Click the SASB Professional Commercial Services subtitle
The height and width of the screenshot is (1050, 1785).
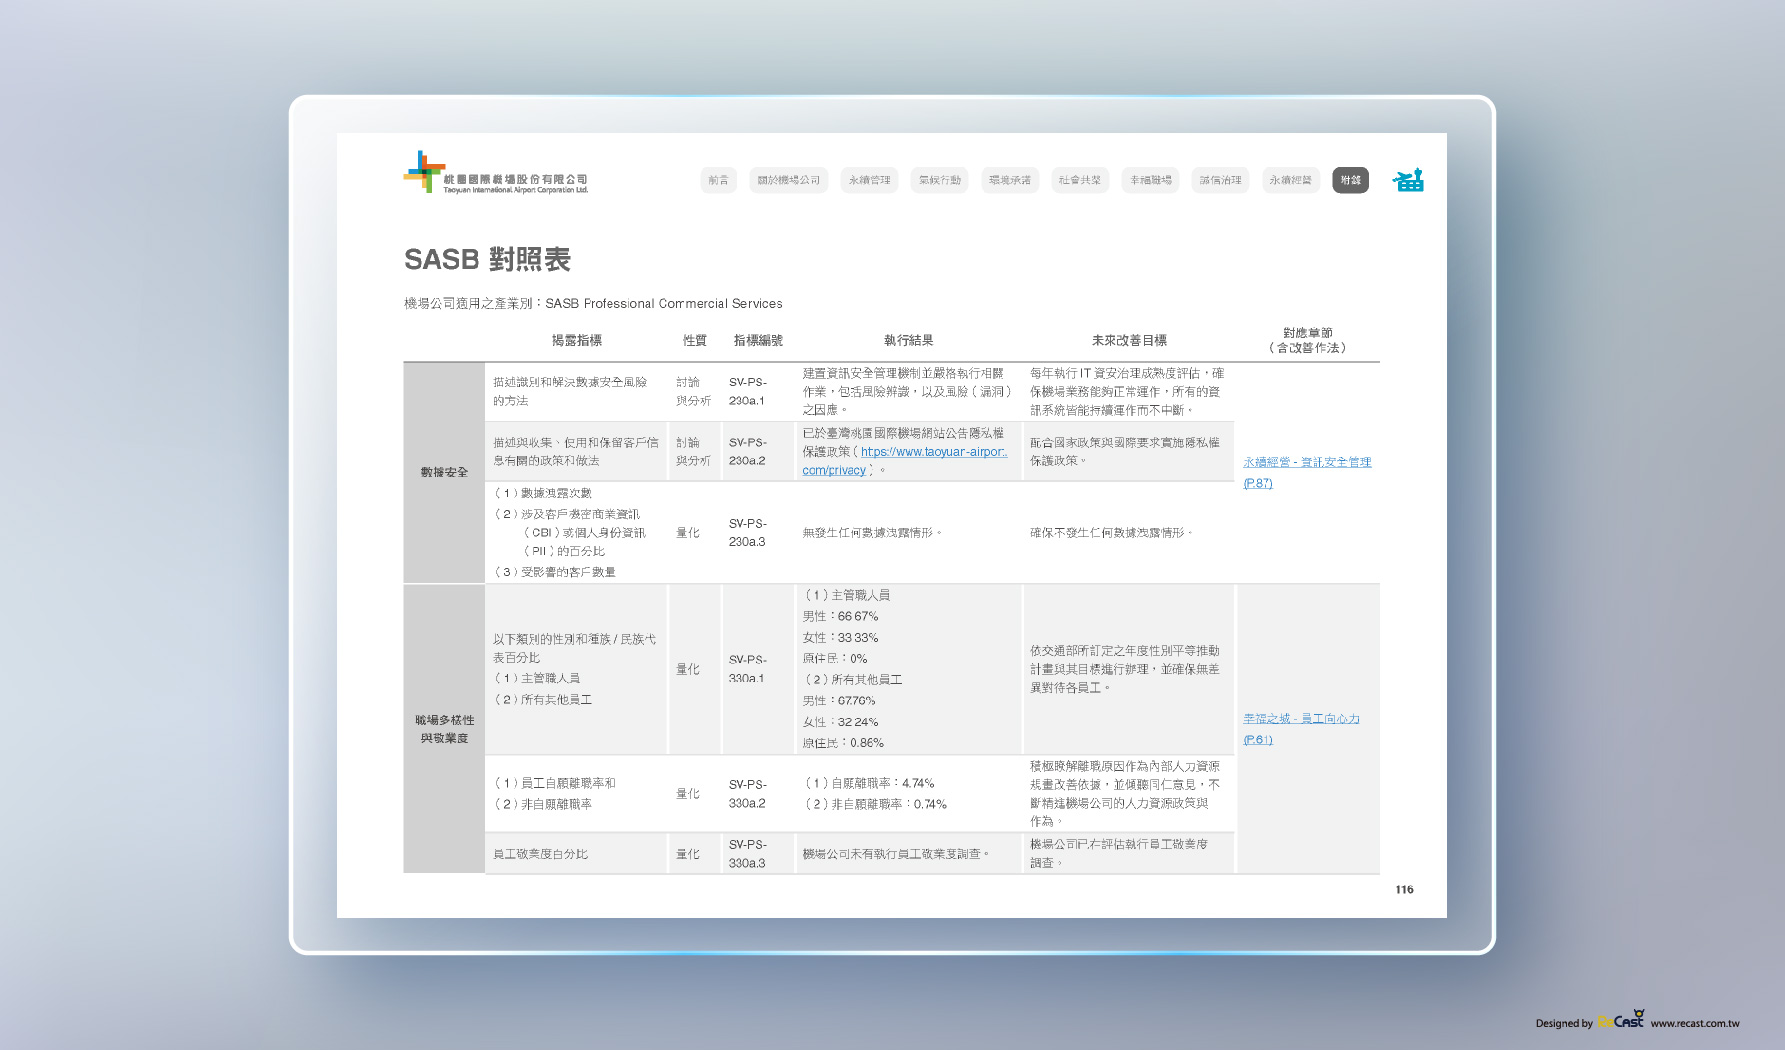(x=664, y=303)
